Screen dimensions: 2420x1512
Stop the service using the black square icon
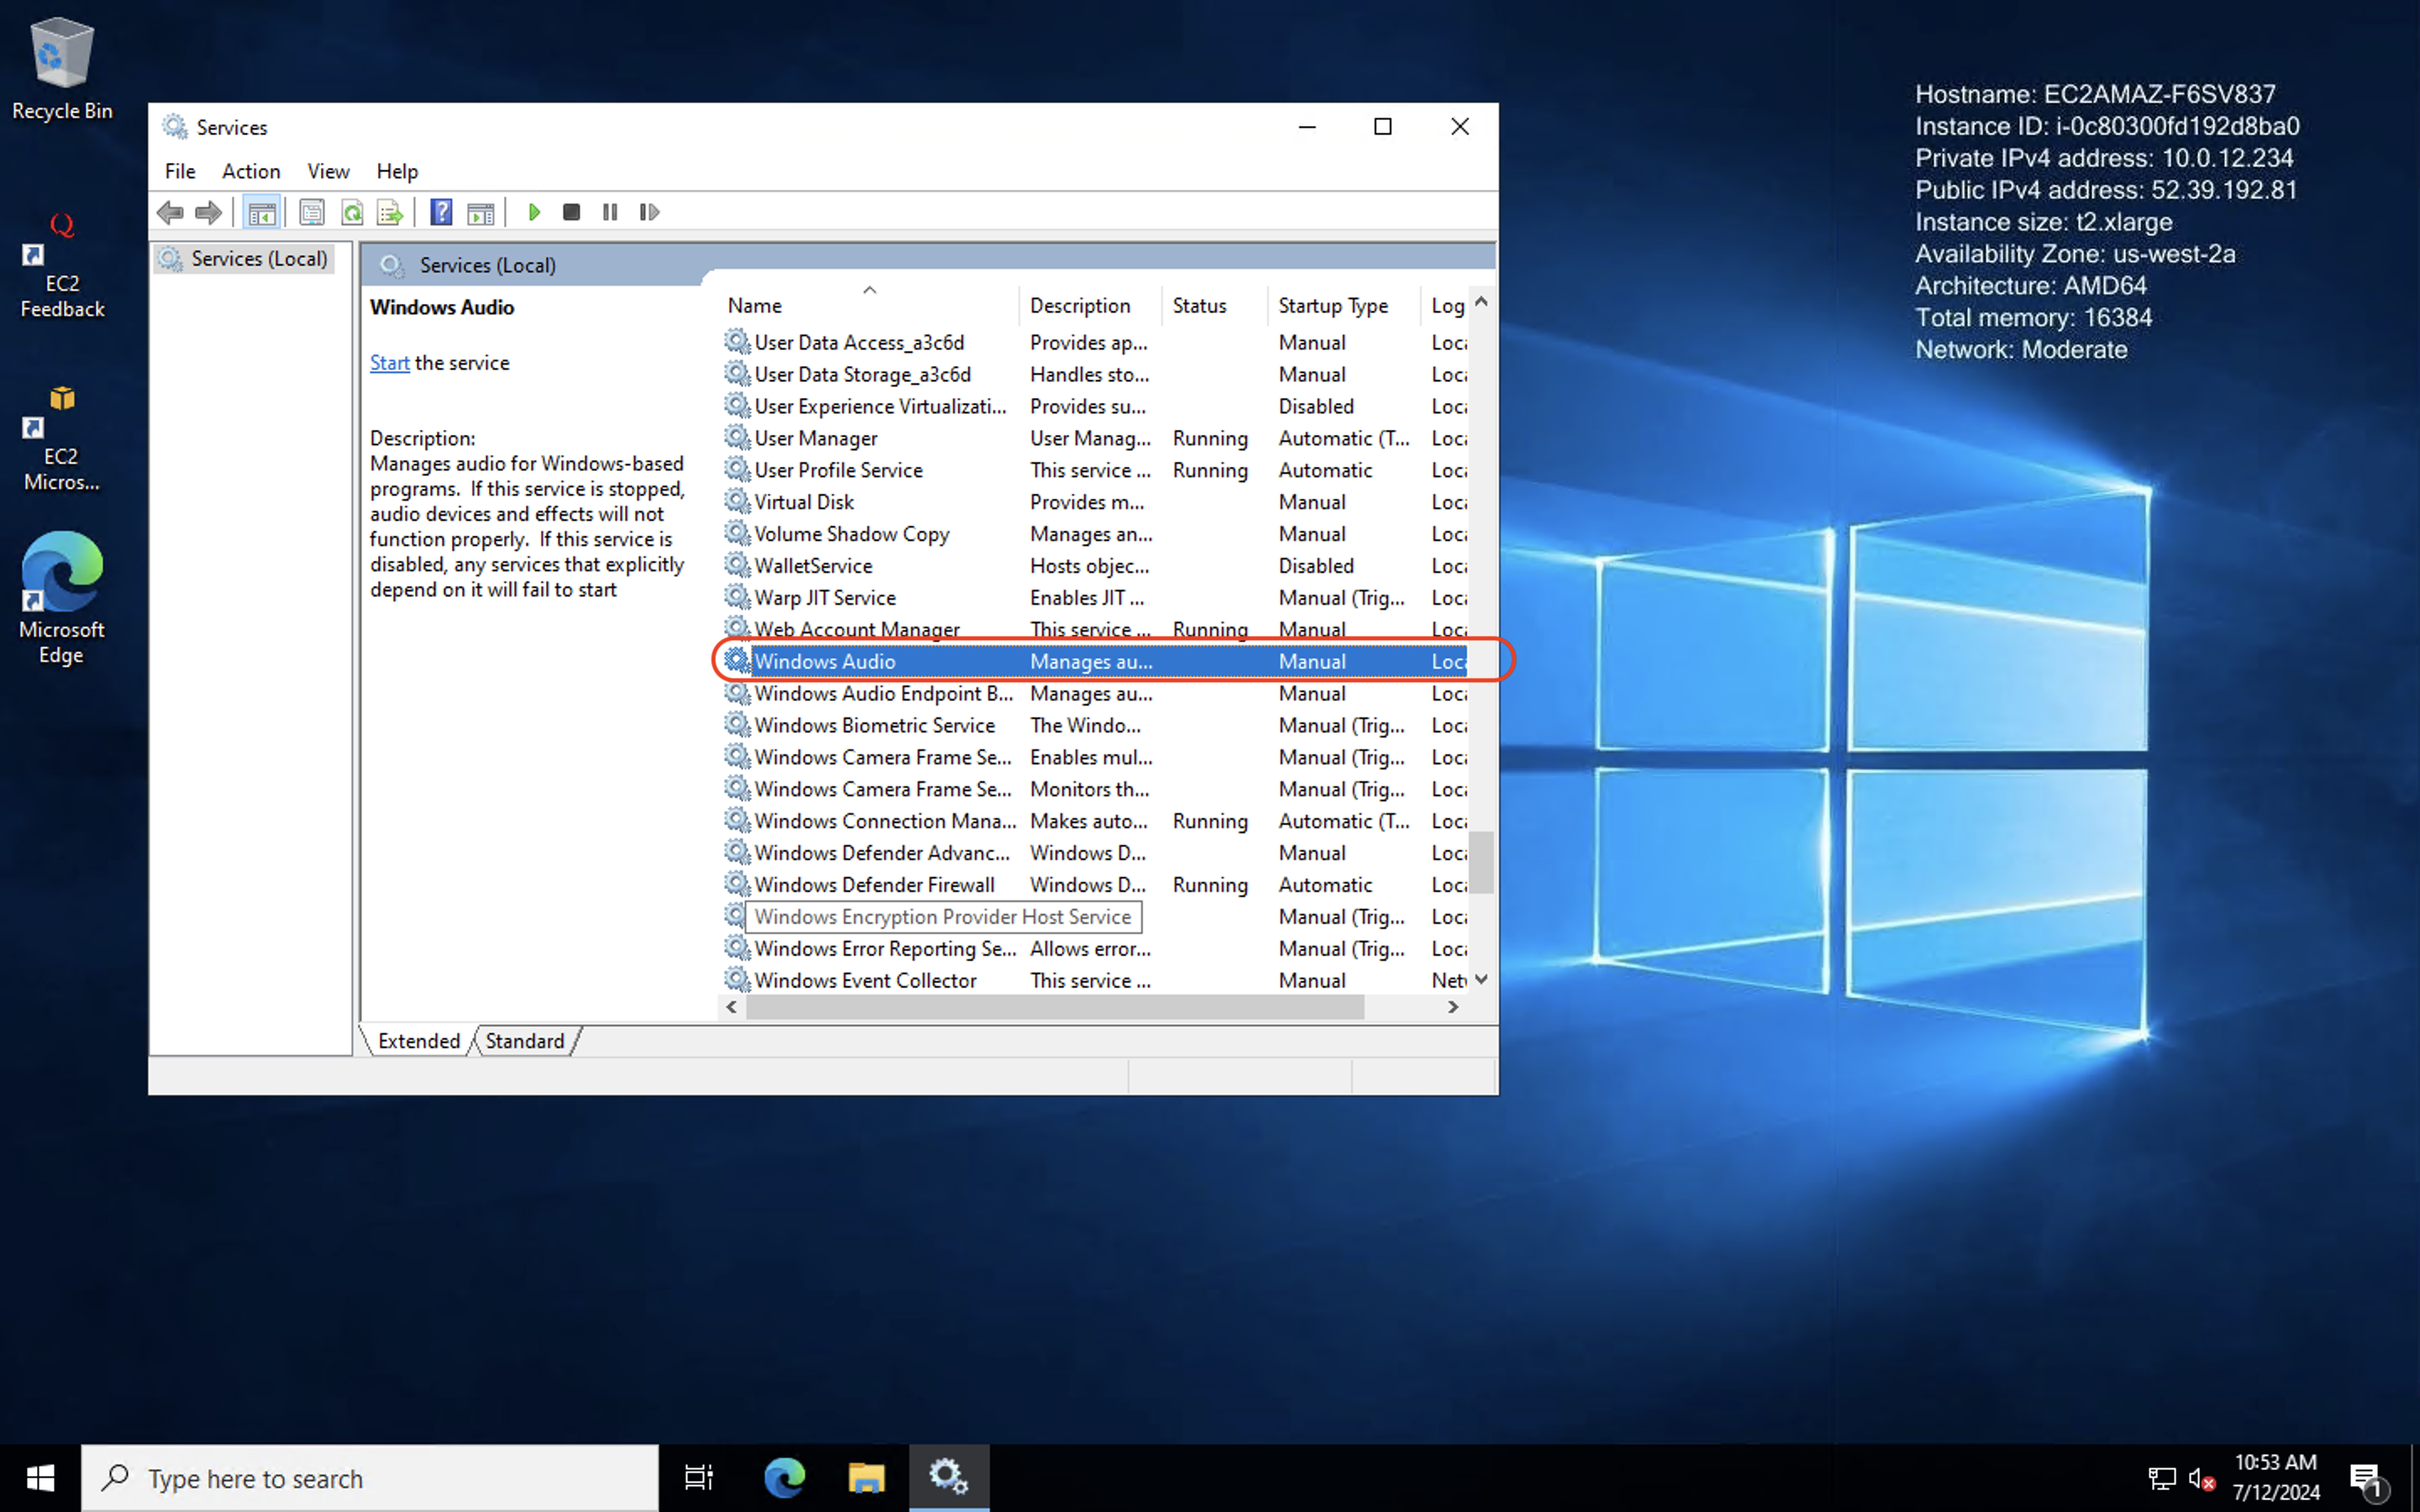pos(571,211)
